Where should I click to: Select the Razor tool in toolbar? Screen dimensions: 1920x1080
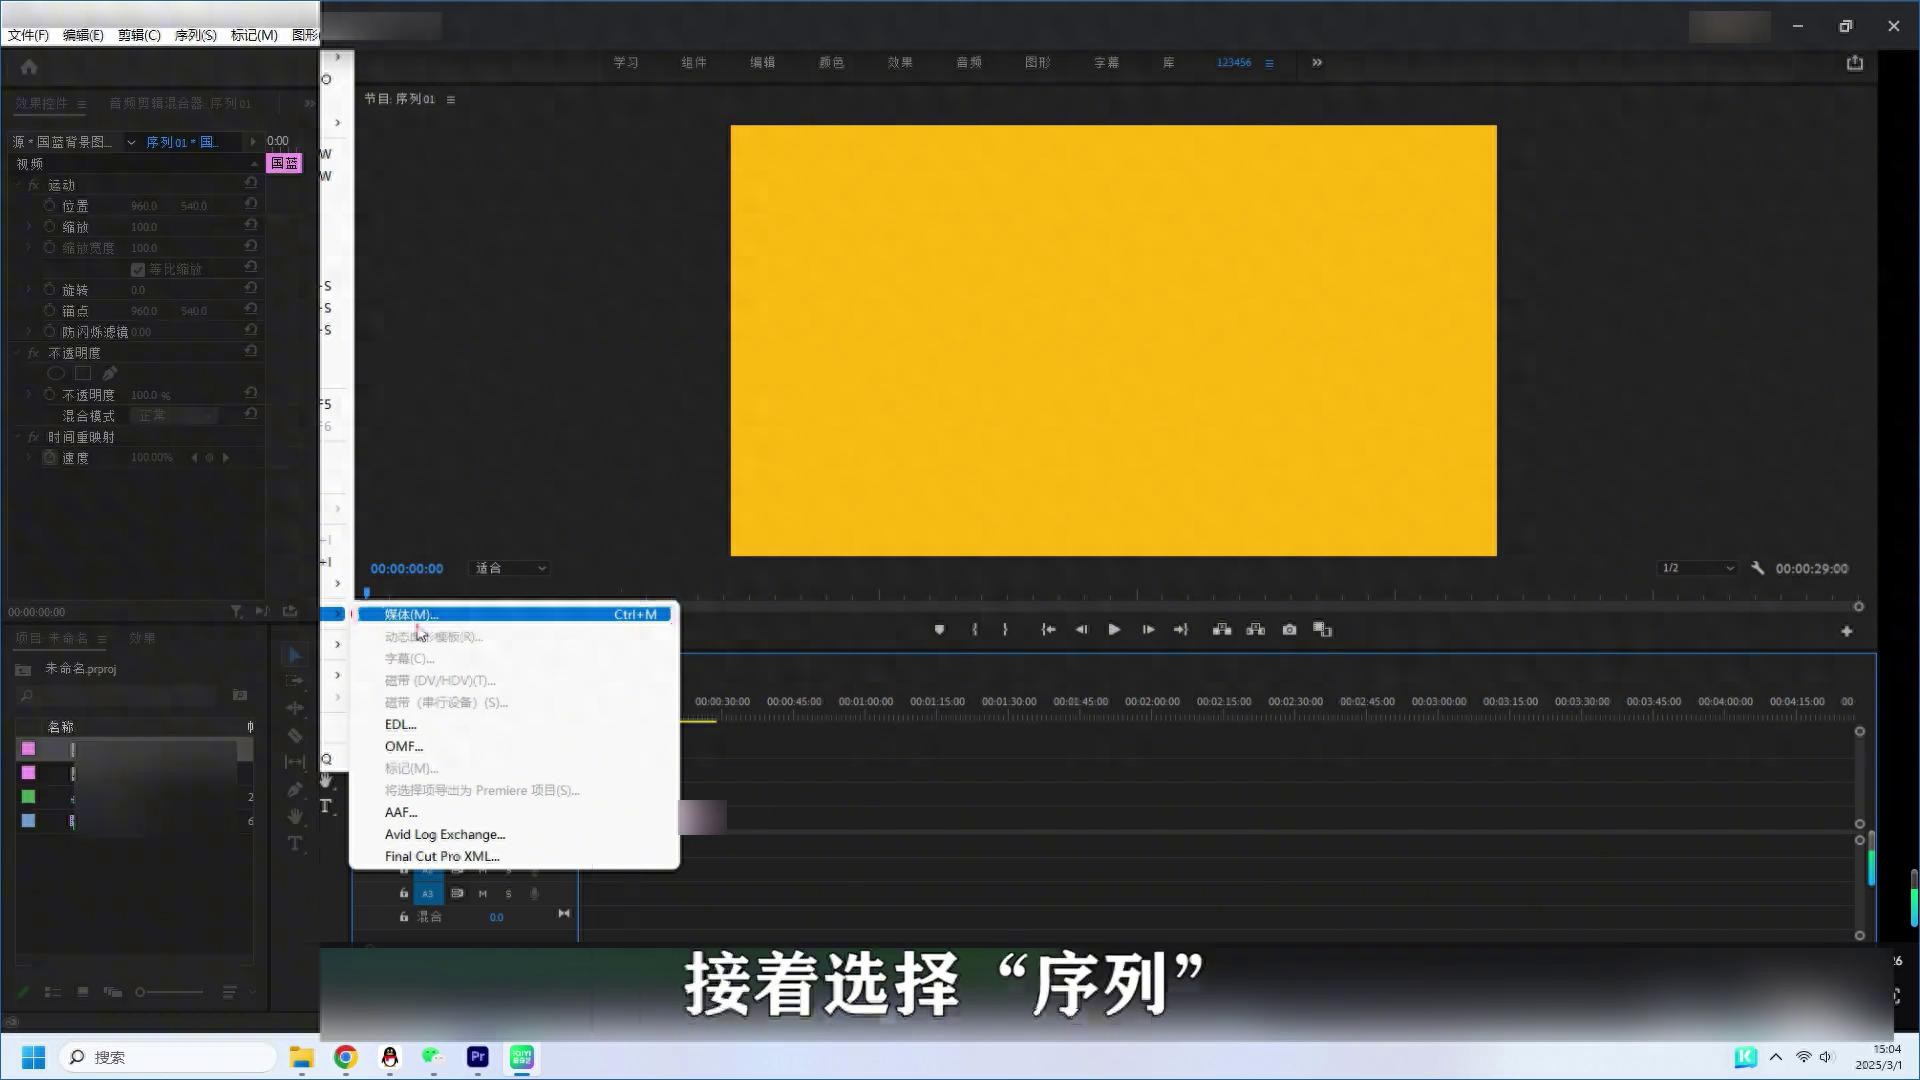tap(295, 735)
